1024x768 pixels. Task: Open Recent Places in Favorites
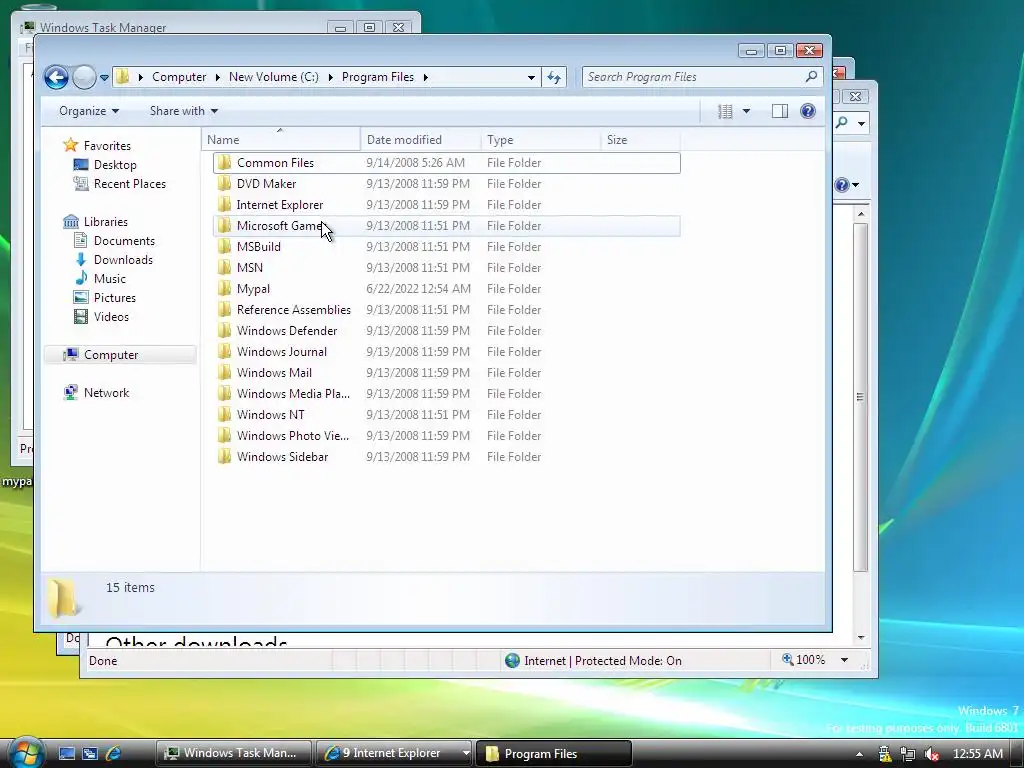click(129, 184)
